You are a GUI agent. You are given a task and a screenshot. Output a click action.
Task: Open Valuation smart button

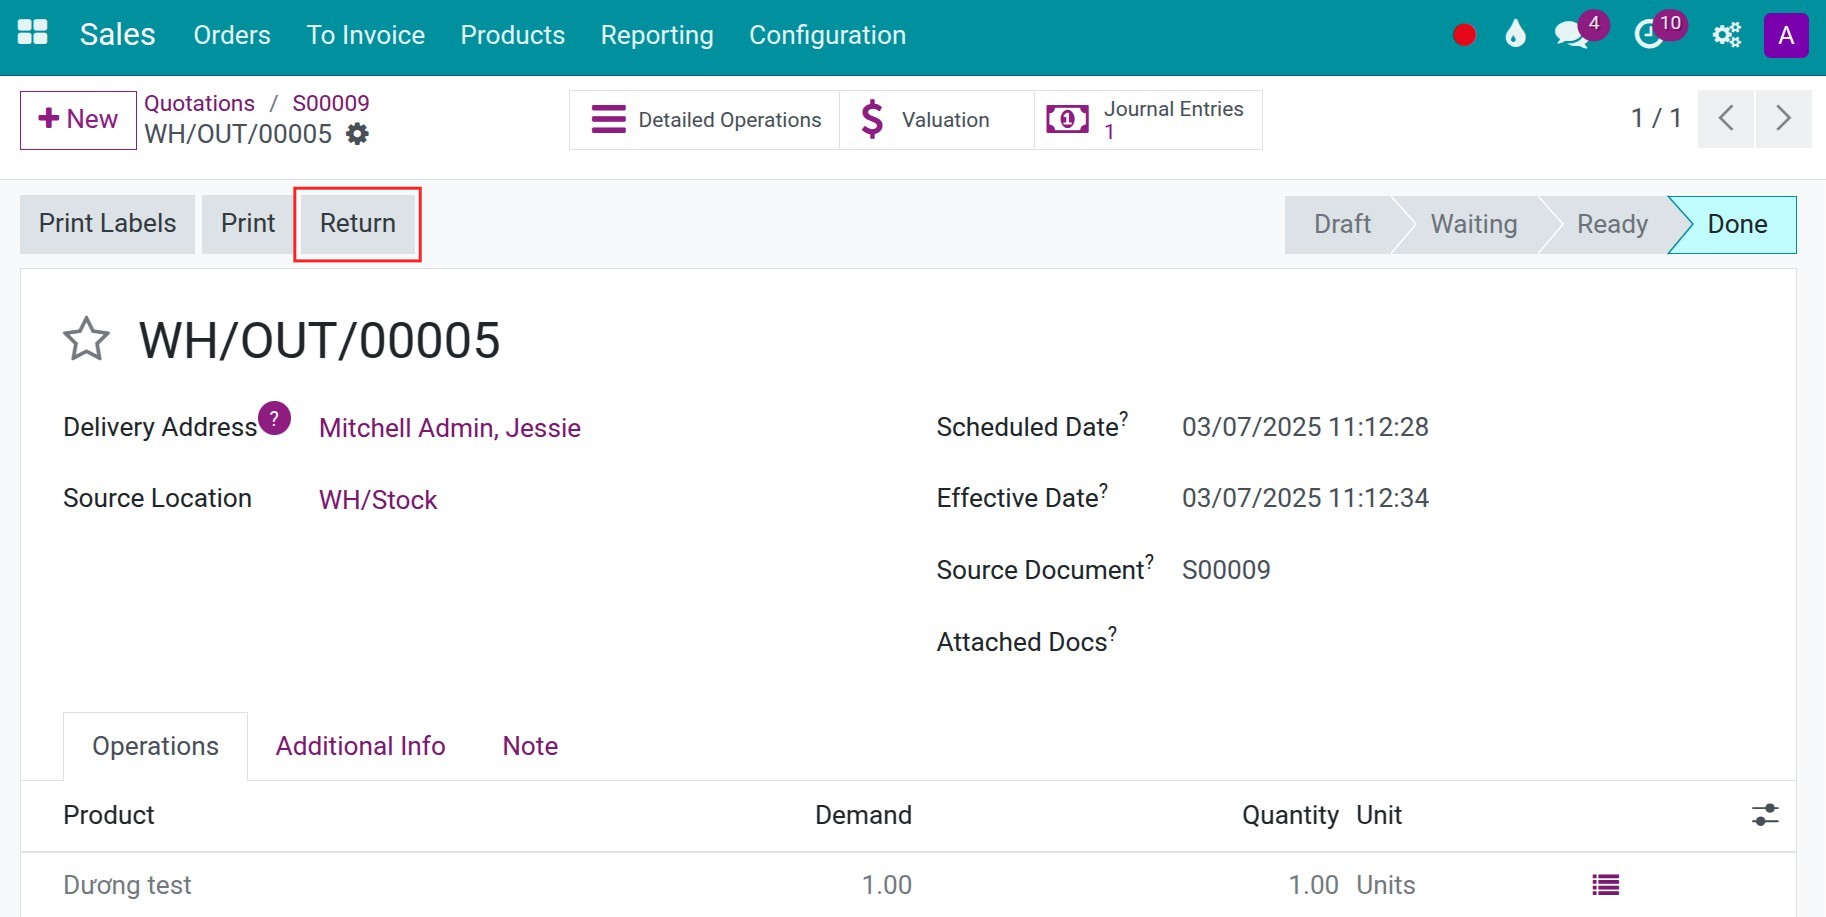pos(937,120)
